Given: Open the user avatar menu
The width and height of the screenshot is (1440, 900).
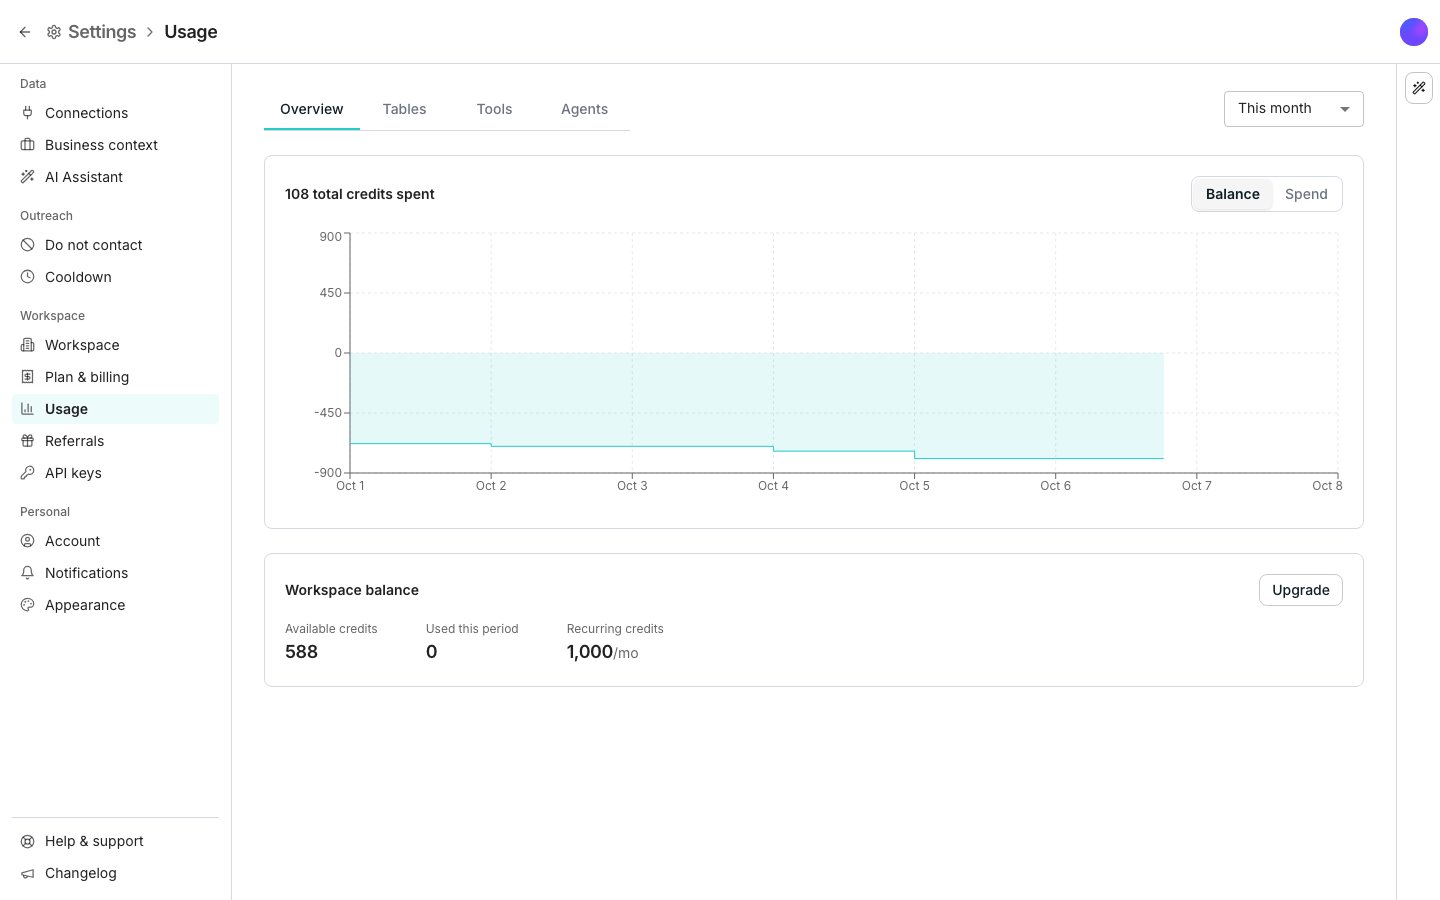Looking at the screenshot, I should (x=1414, y=32).
